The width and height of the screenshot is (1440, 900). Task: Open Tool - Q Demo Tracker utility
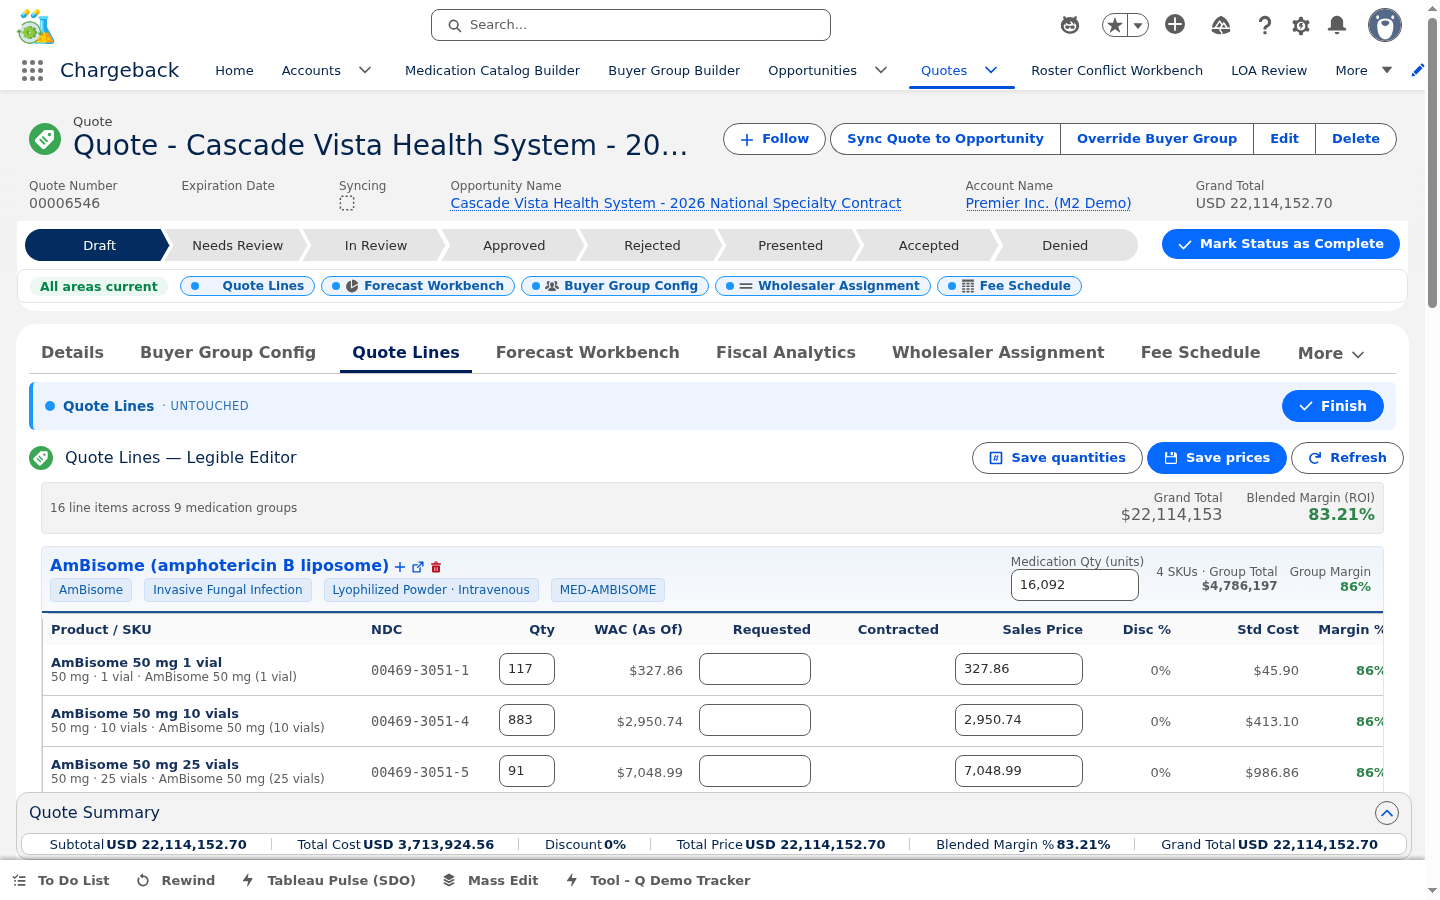tap(658, 880)
